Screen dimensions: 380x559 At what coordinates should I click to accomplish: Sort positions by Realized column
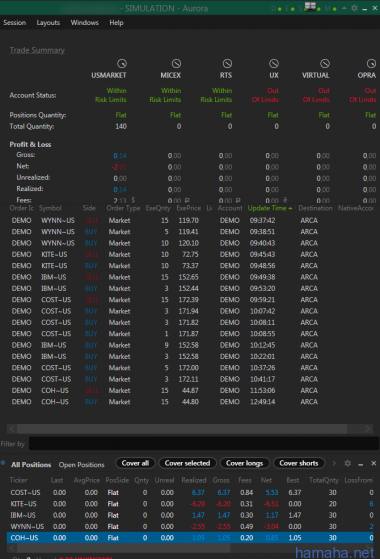click(194, 480)
